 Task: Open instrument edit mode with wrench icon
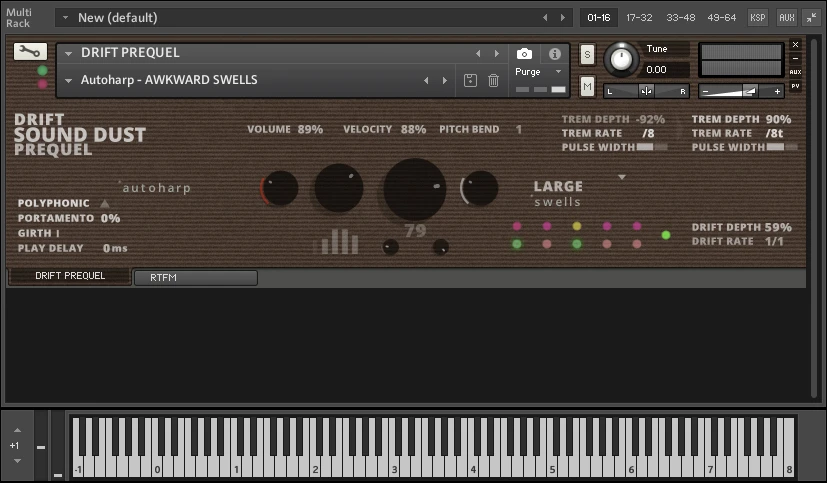30,51
